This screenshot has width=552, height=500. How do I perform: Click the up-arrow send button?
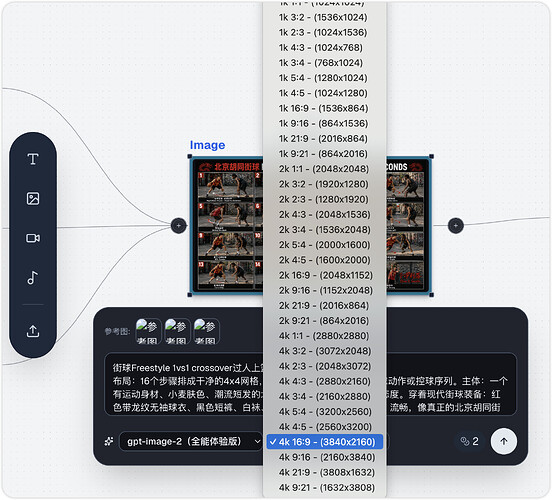[504, 441]
